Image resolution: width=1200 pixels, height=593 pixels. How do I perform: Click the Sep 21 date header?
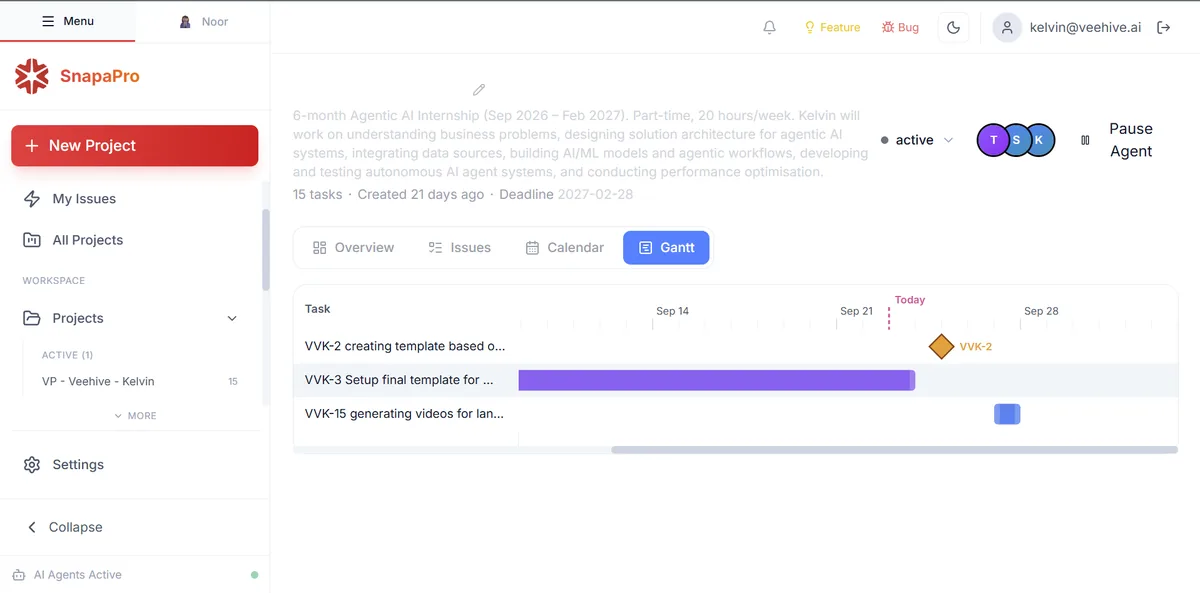click(x=856, y=311)
